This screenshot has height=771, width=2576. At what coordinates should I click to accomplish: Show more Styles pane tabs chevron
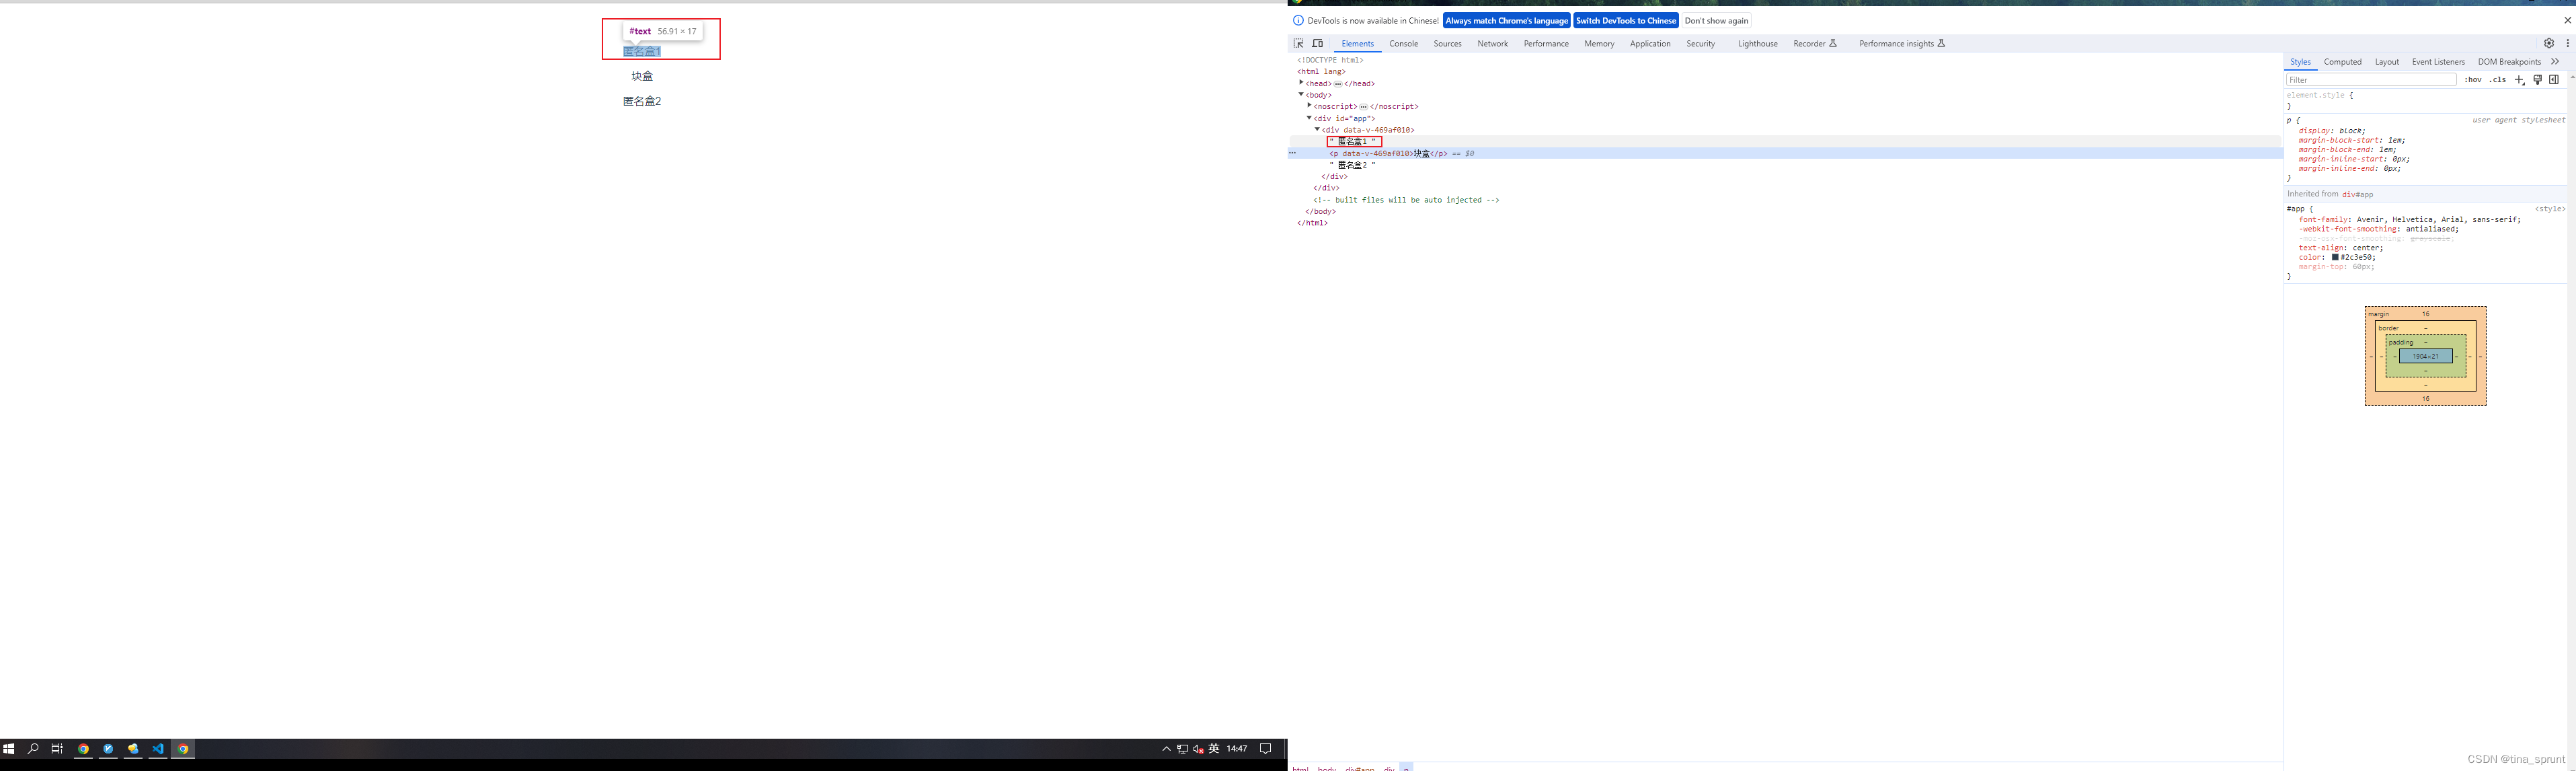[x=2555, y=62]
